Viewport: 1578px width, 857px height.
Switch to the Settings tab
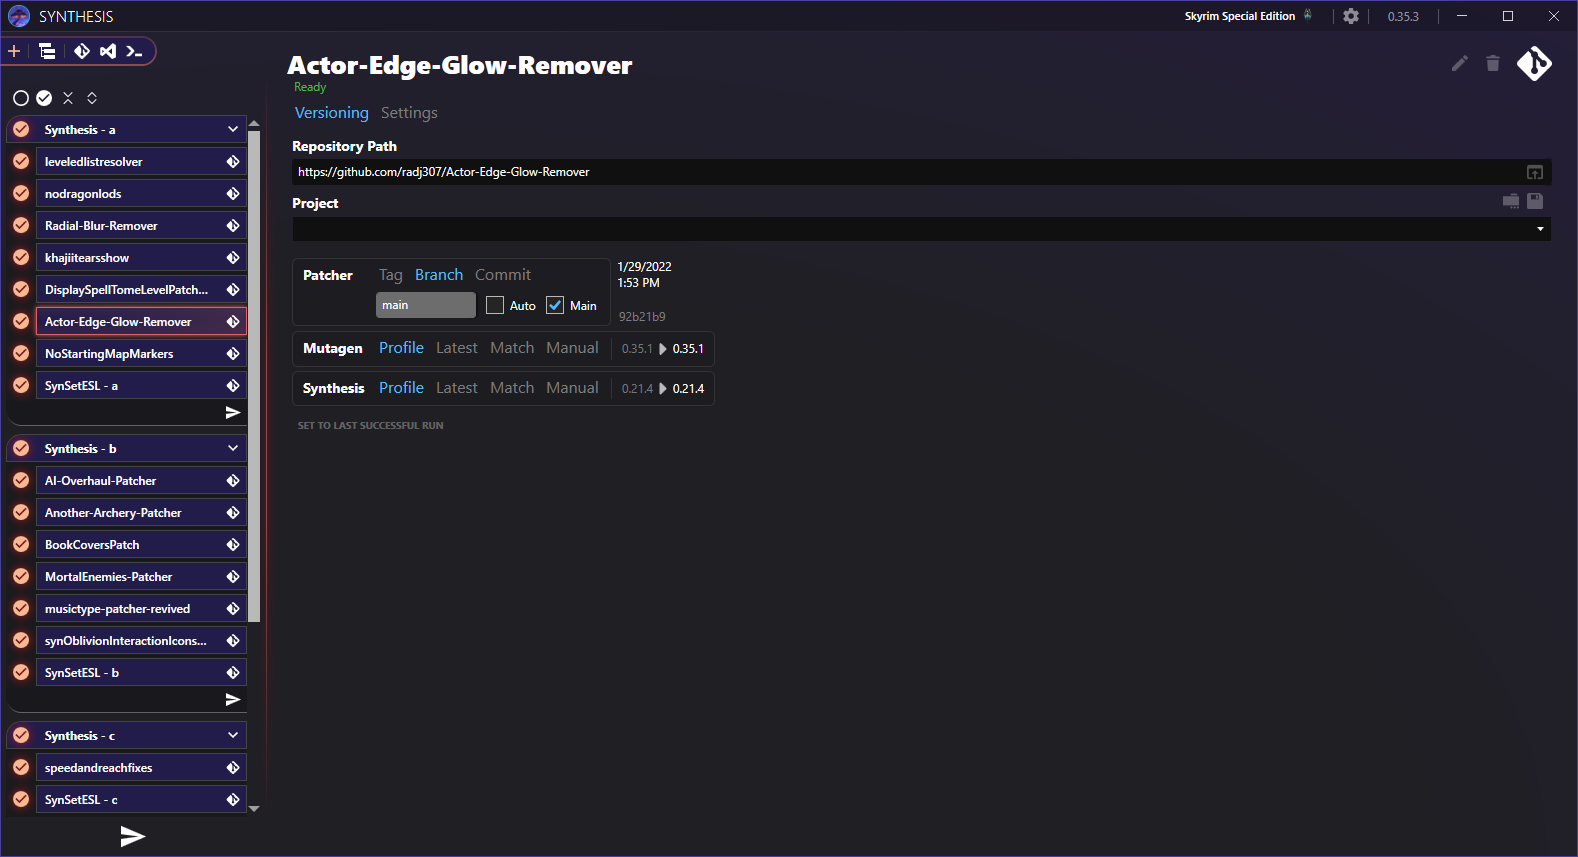(409, 113)
